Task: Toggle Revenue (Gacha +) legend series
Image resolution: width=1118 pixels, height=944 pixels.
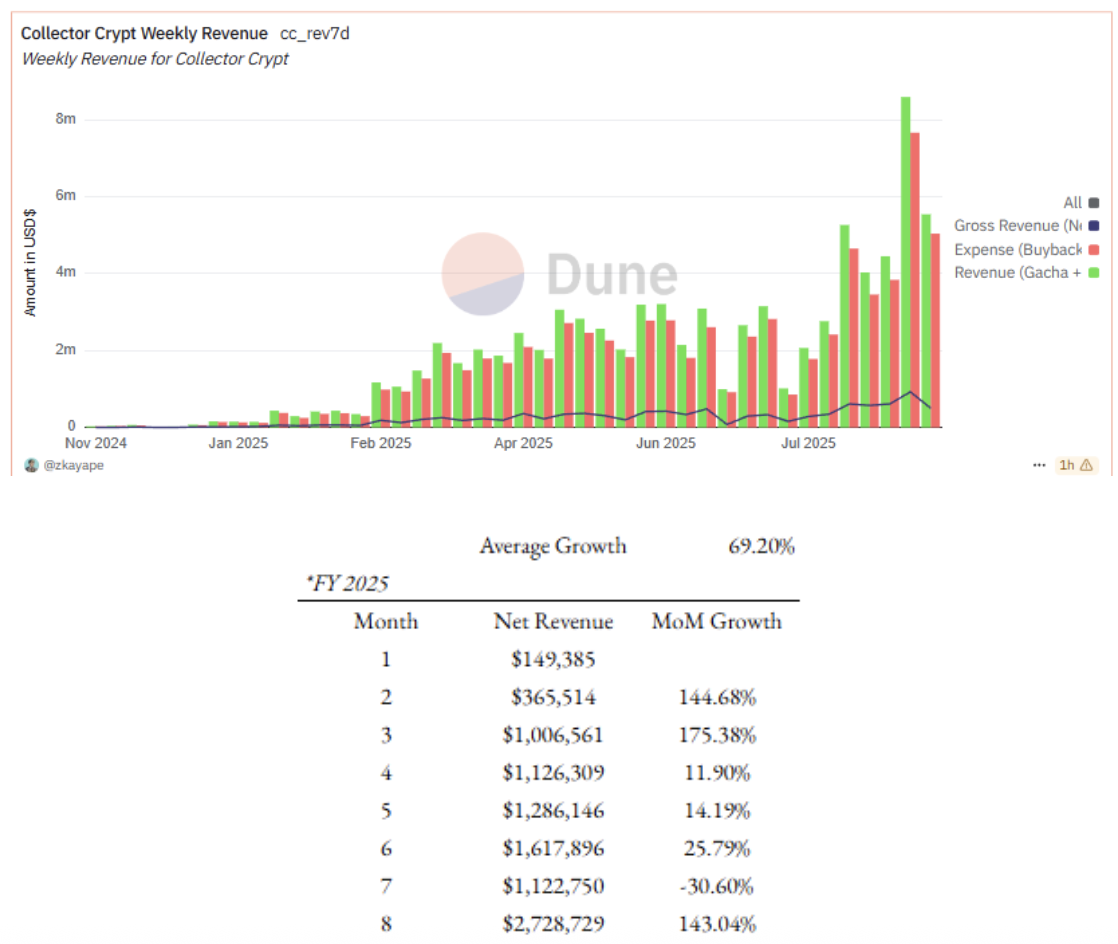Action: point(1026,272)
